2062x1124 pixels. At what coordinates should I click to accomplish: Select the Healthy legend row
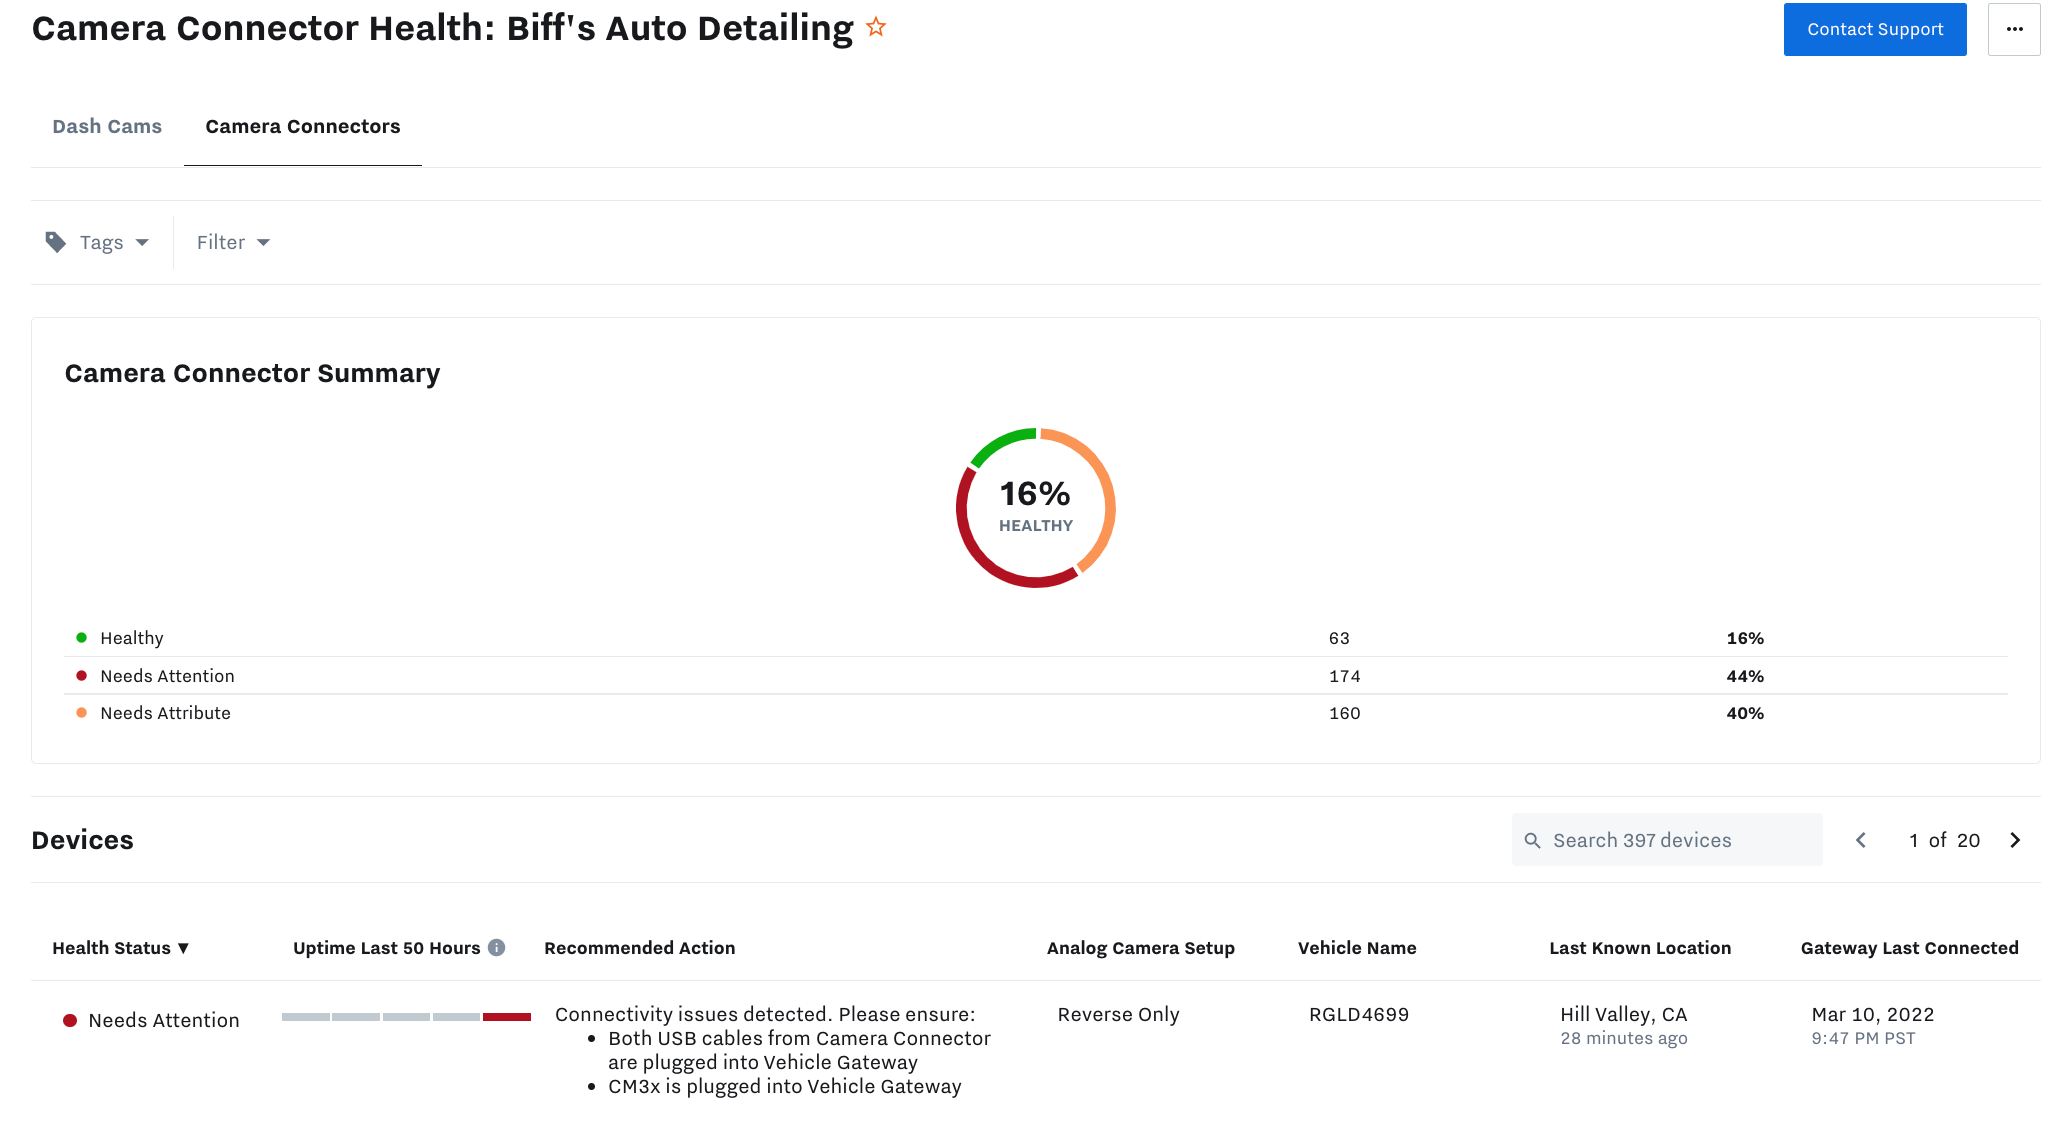(x=132, y=639)
